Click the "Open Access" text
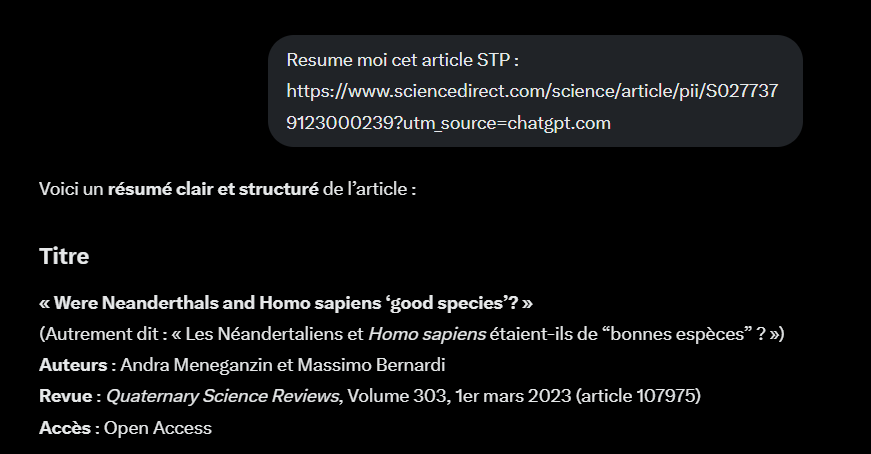 tap(158, 429)
